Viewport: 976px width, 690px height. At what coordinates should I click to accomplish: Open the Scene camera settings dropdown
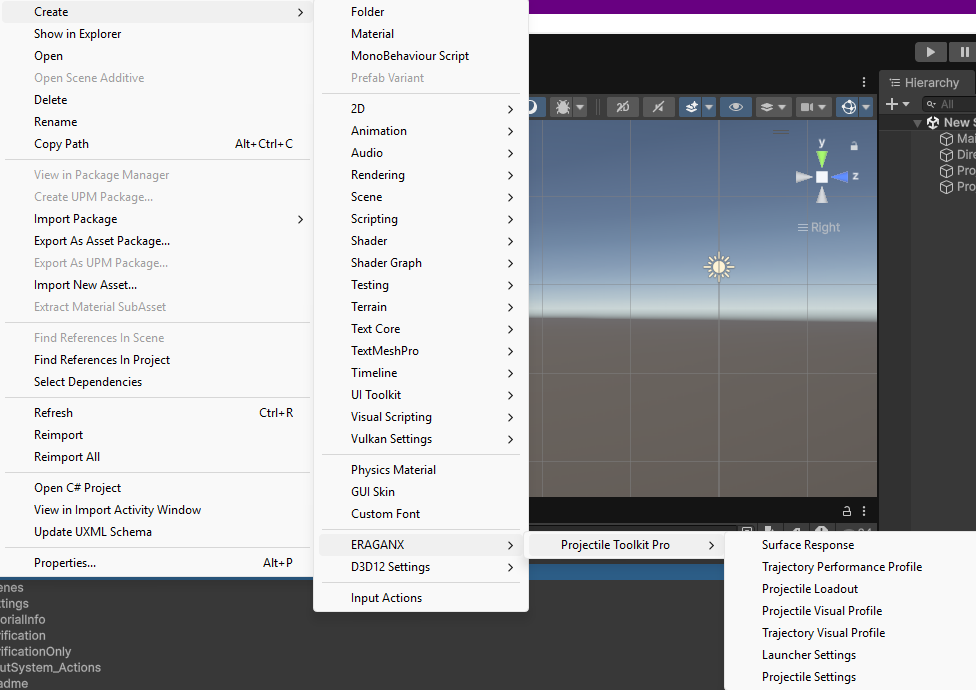(813, 108)
